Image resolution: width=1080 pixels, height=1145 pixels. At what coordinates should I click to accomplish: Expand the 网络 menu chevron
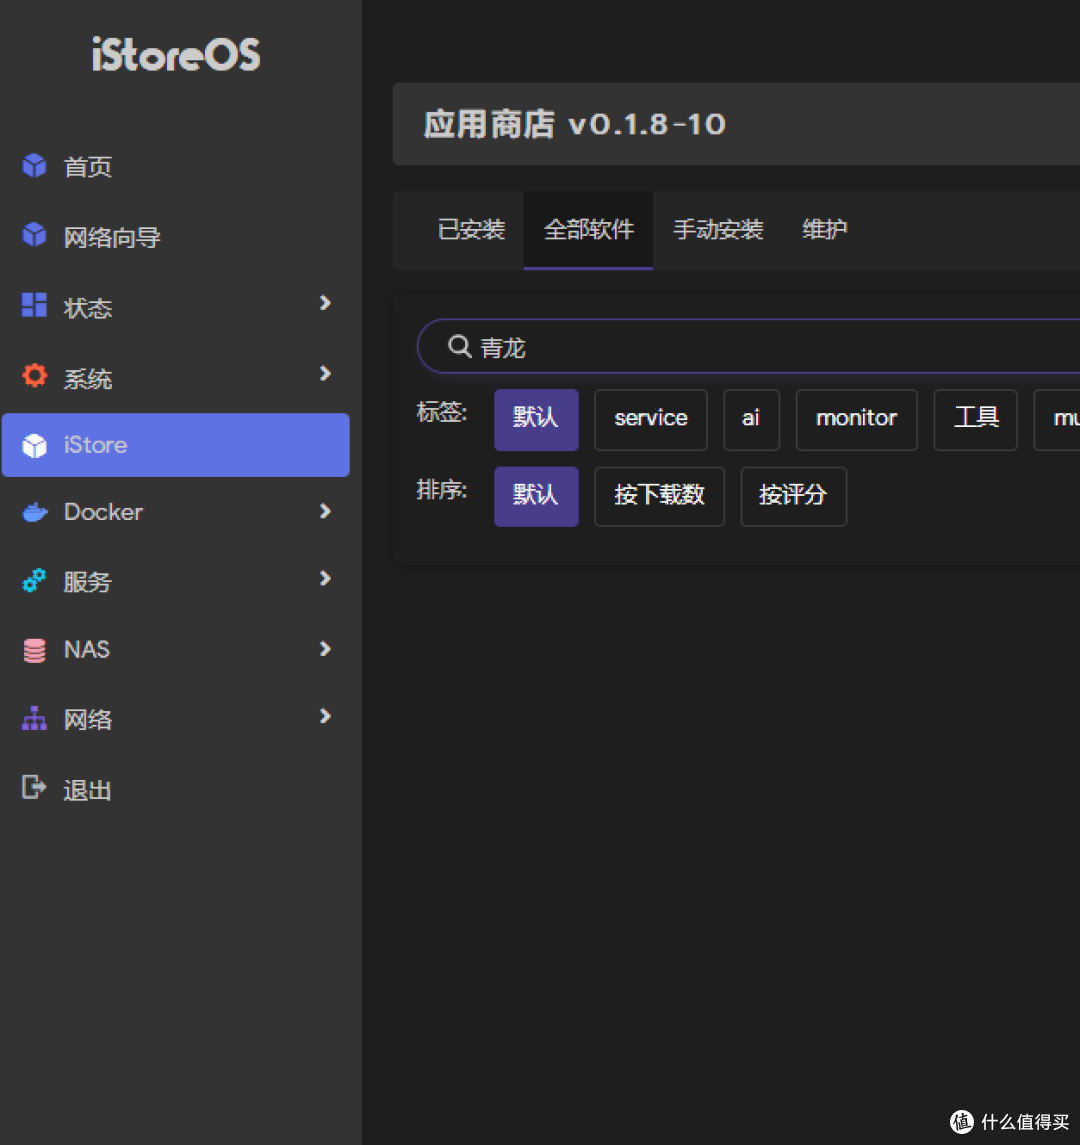pos(326,716)
